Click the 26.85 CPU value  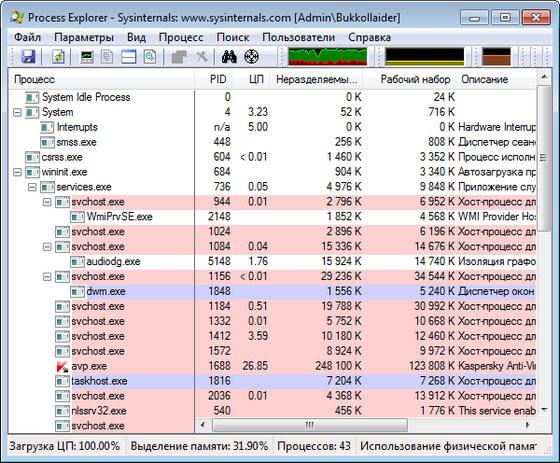pos(255,366)
